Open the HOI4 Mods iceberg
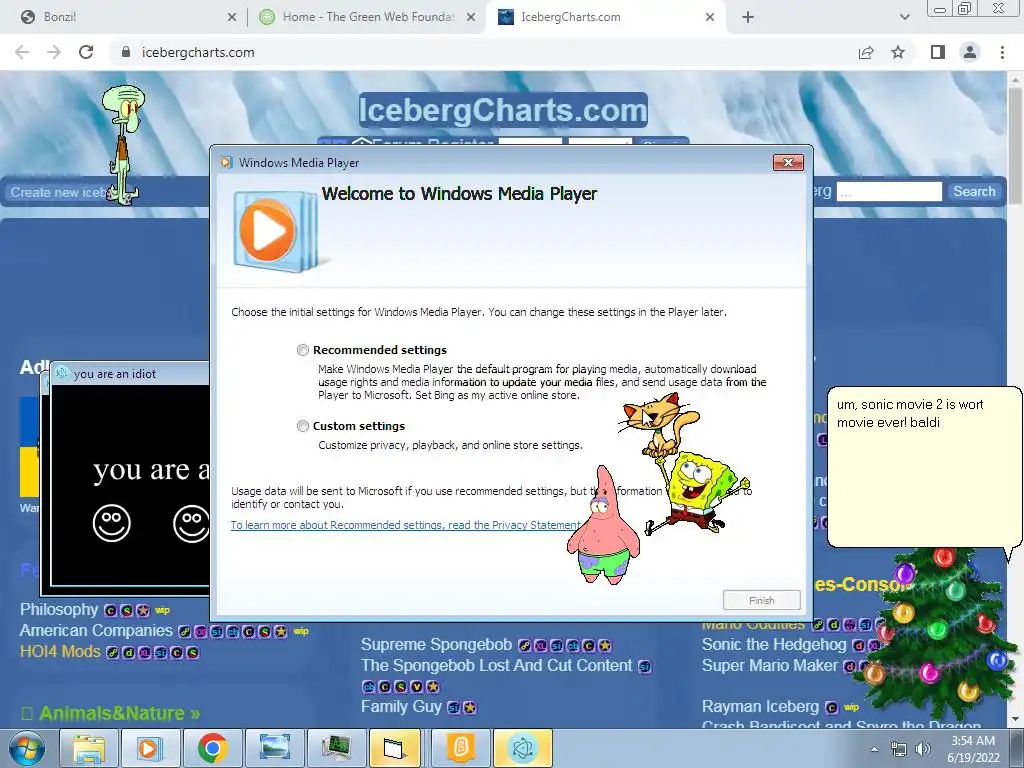1024x768 pixels. [x=60, y=652]
